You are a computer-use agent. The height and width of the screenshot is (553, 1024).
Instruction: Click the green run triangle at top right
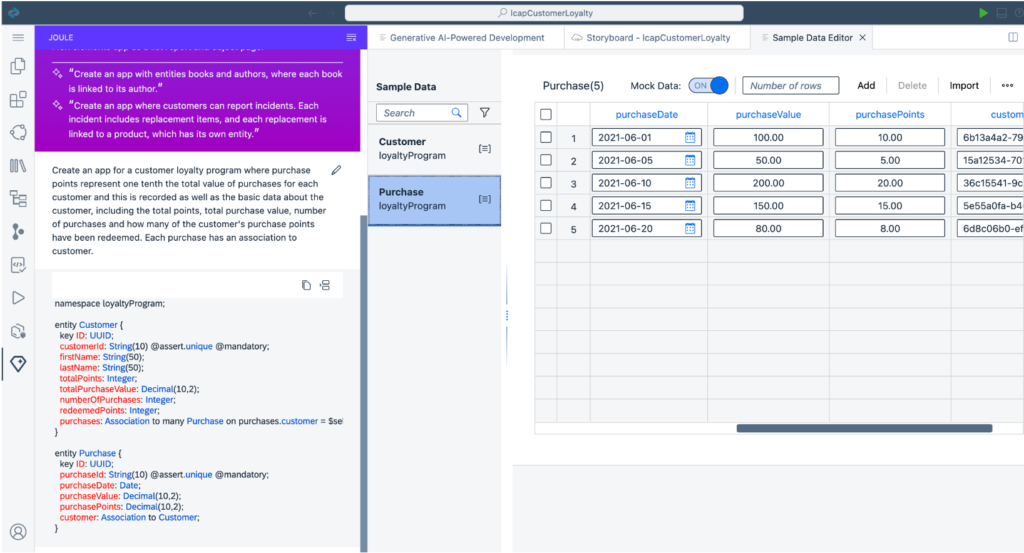tap(984, 13)
